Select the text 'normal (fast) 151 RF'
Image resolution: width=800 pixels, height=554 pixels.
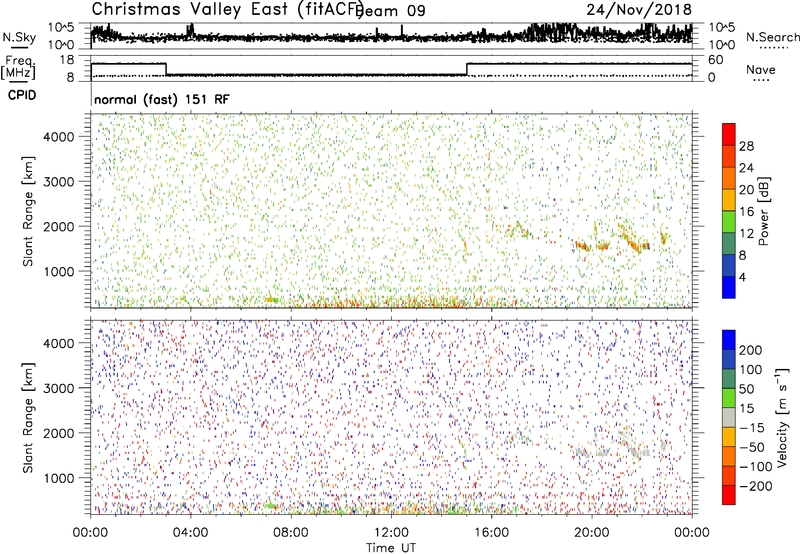click(x=162, y=99)
